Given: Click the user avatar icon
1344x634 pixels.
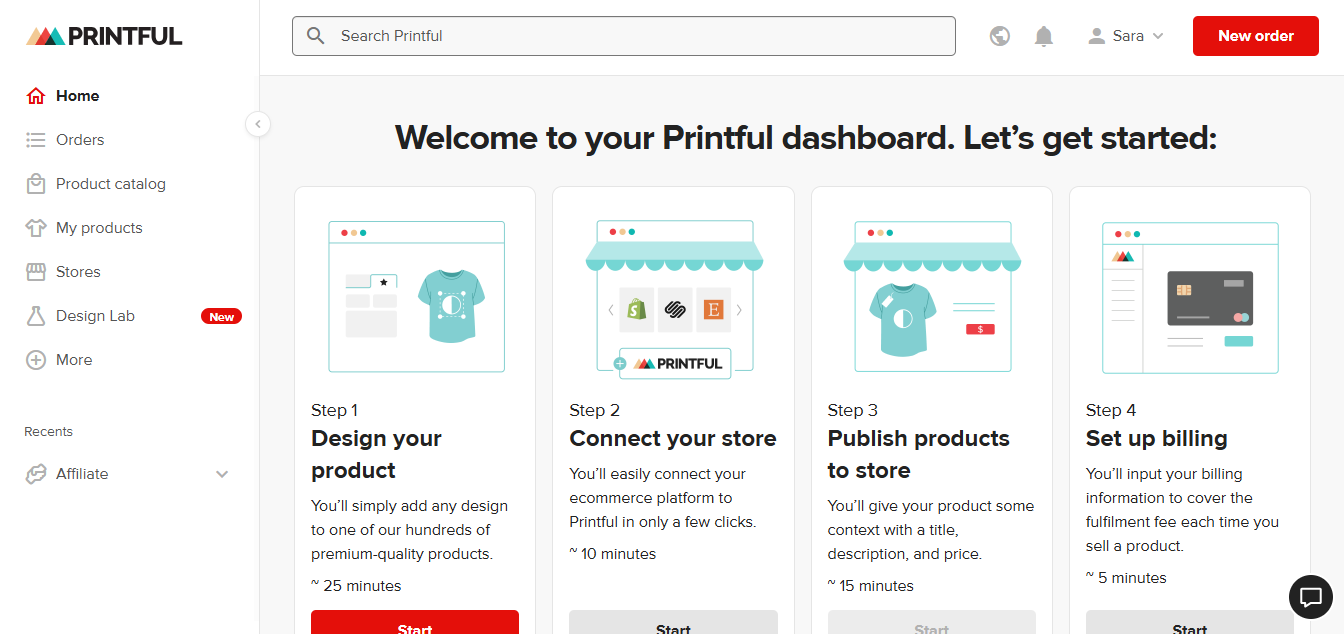Looking at the screenshot, I should pyautogui.click(x=1096, y=36).
